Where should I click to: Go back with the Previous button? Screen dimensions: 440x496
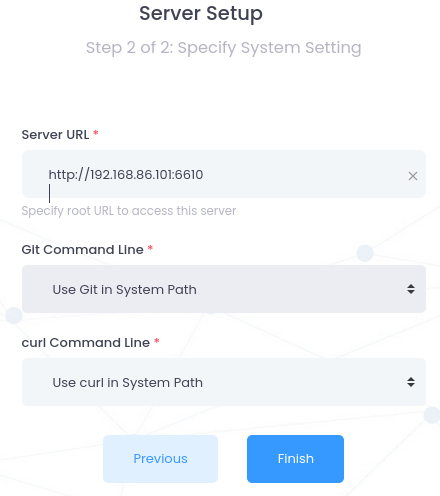160,459
